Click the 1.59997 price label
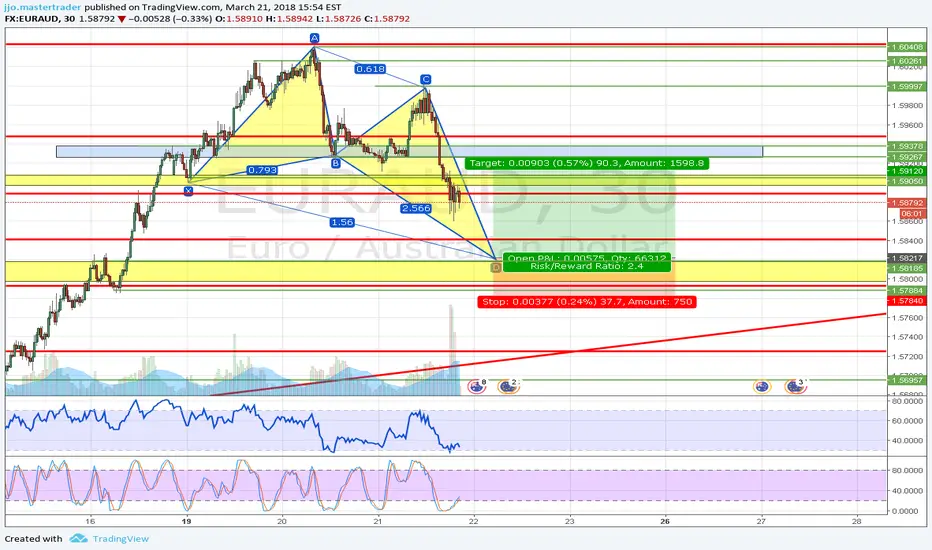The height and width of the screenshot is (550, 932). (x=907, y=86)
